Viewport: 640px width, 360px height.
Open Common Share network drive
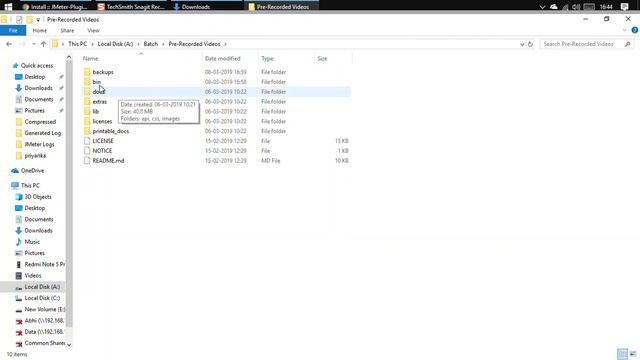tap(44, 343)
